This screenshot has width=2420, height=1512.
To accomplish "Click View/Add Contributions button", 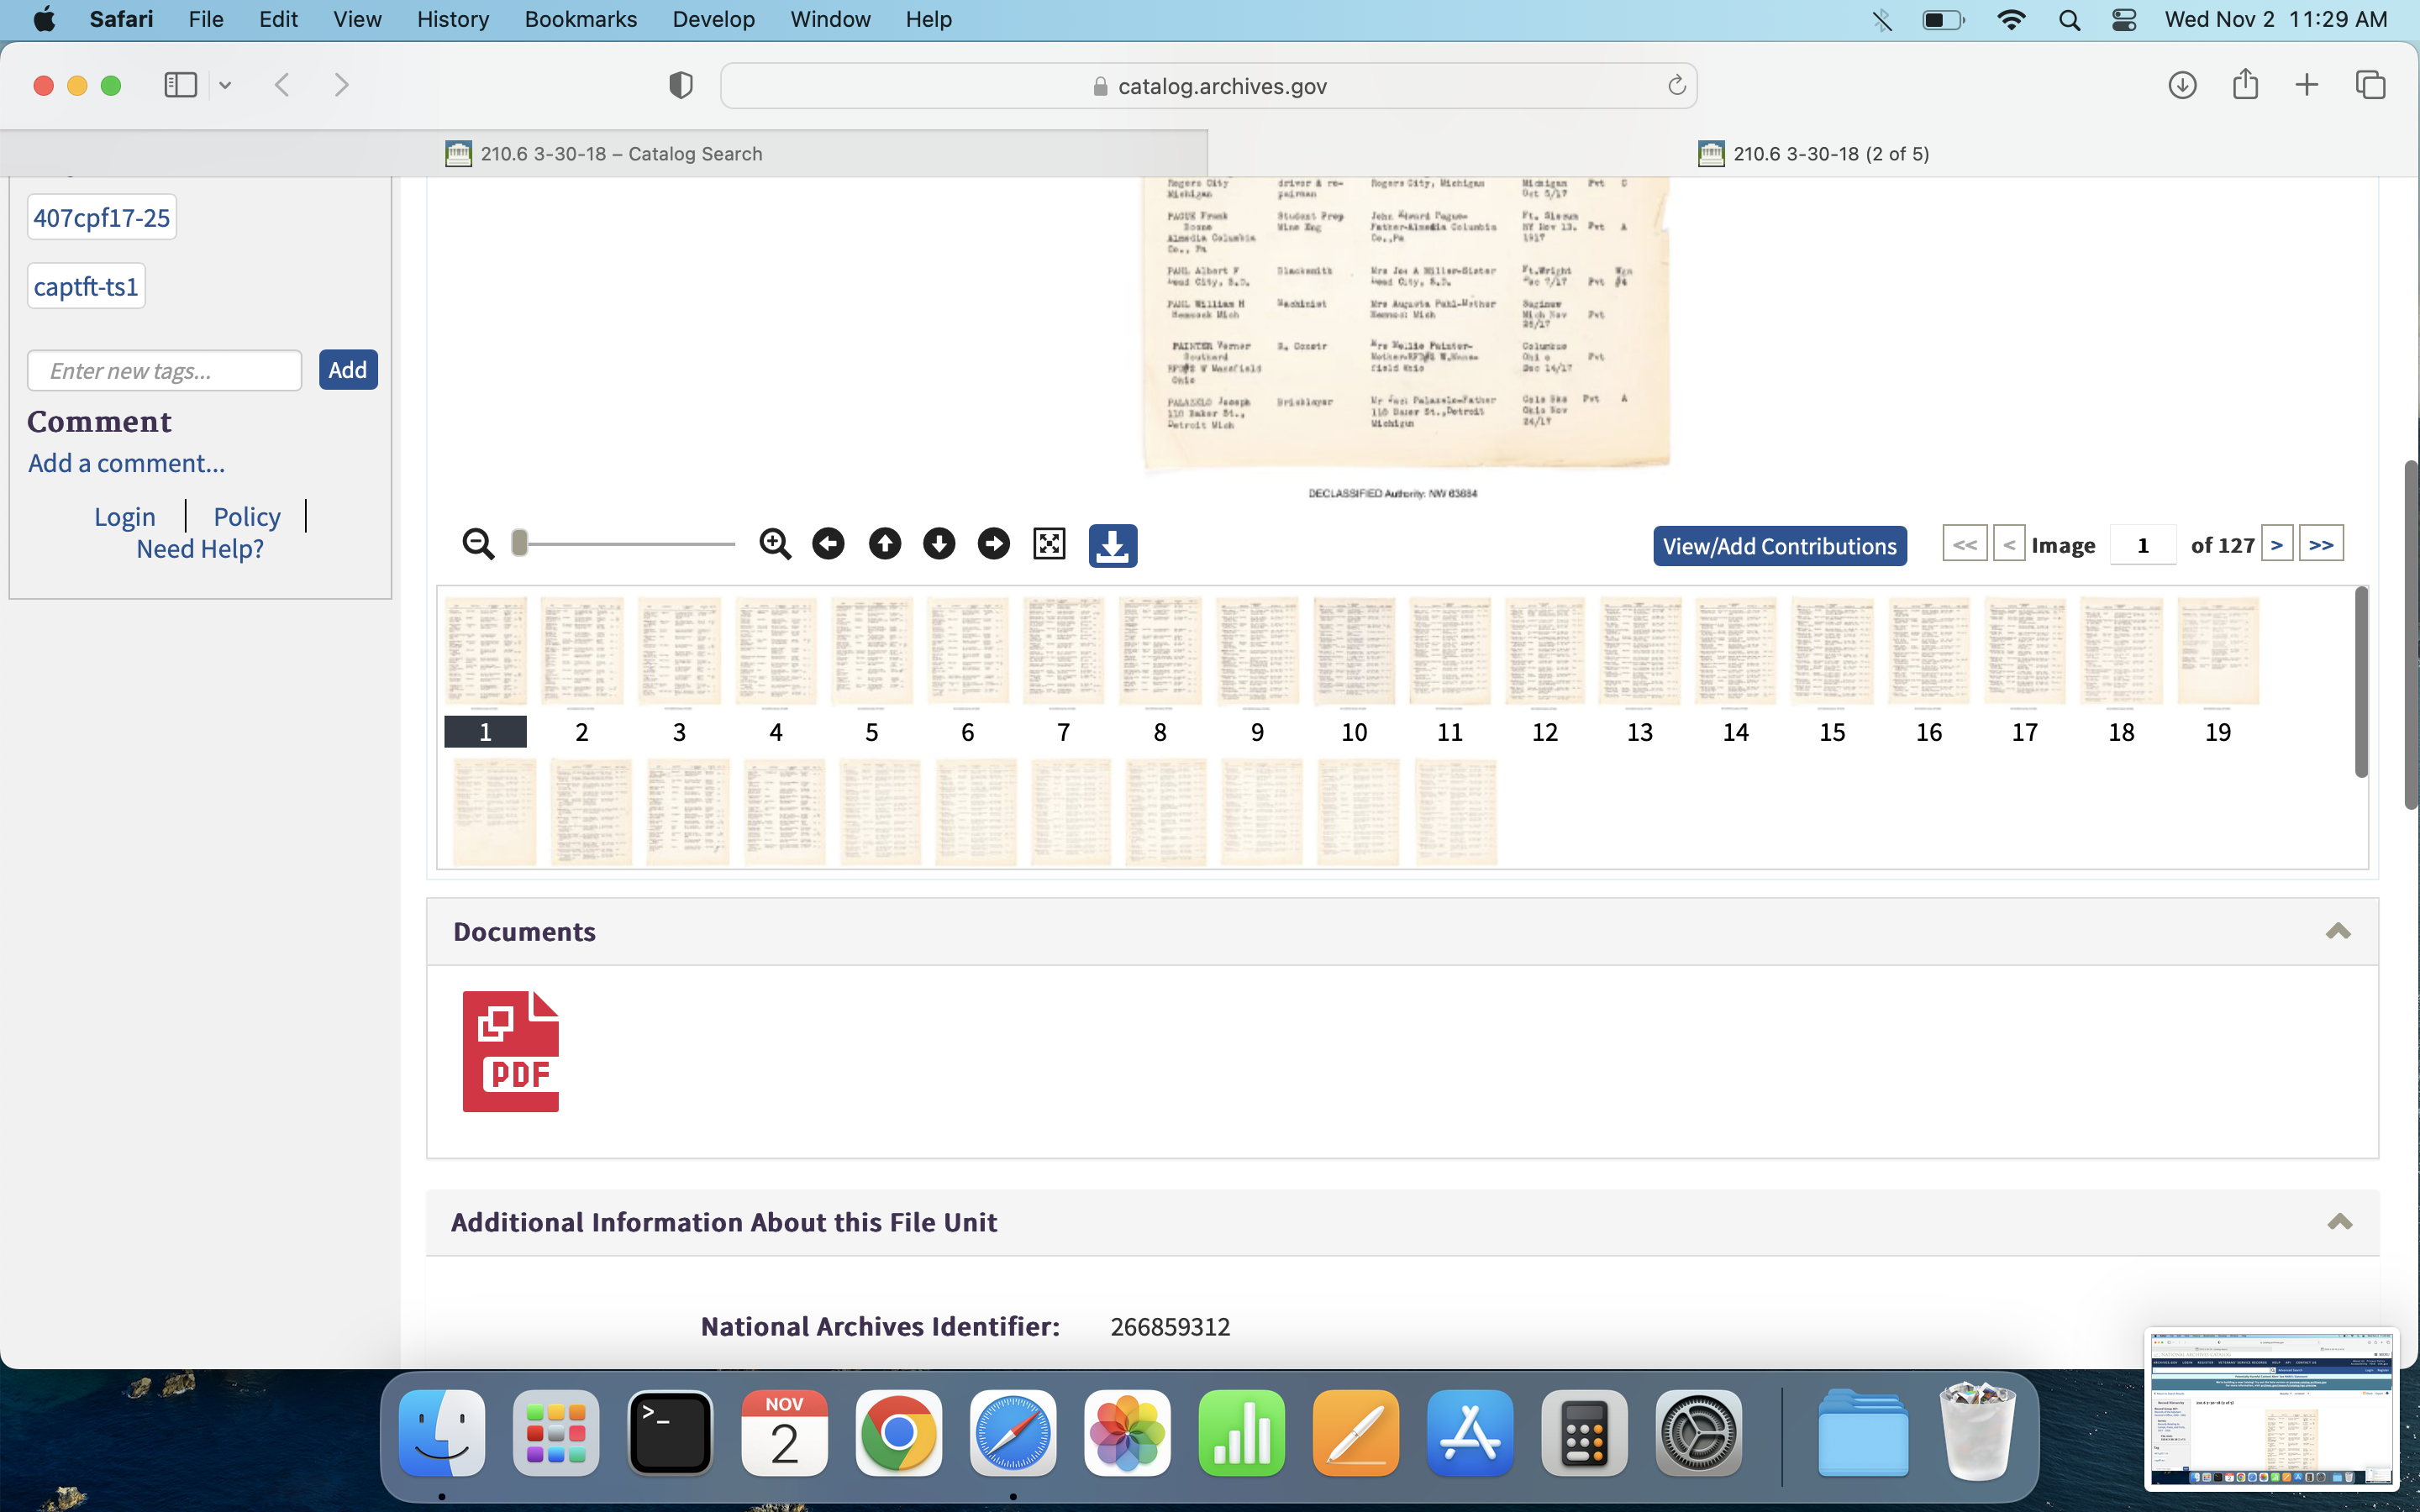I will click(x=1779, y=546).
